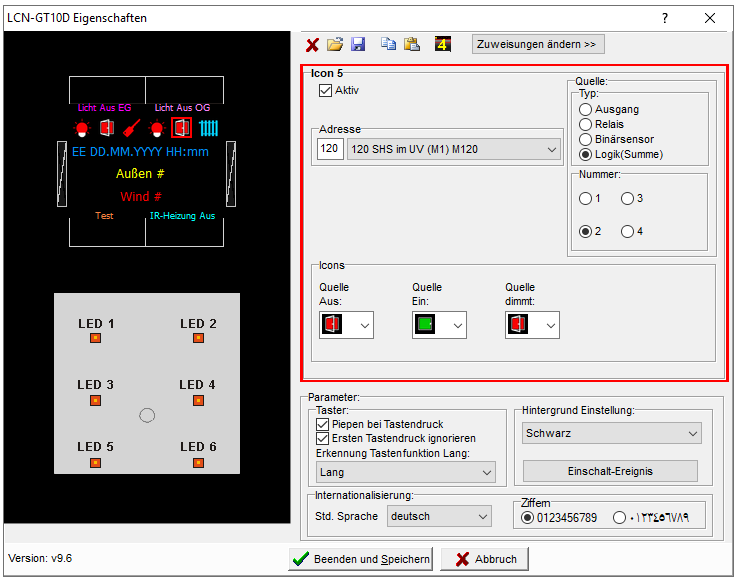The width and height of the screenshot is (737, 580).
Task: Click Zuweisungen ändern button
Action: pyautogui.click(x=538, y=44)
